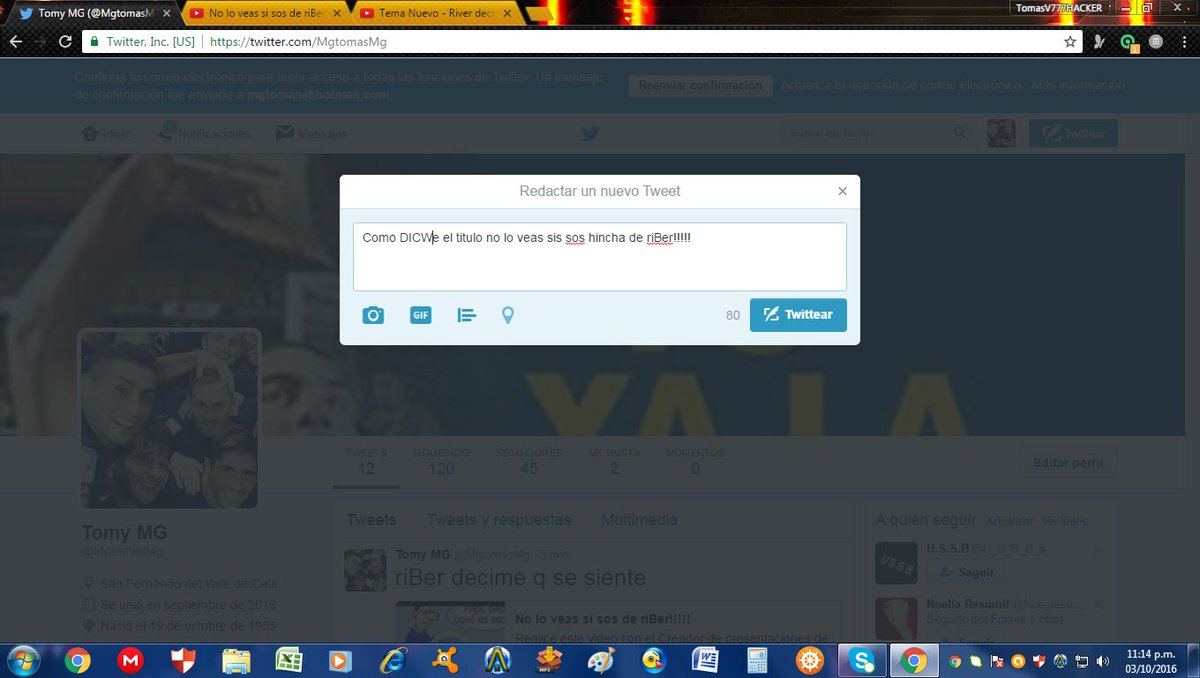View the Siguiendo 120 count
The width and height of the screenshot is (1200, 678).
click(440, 462)
